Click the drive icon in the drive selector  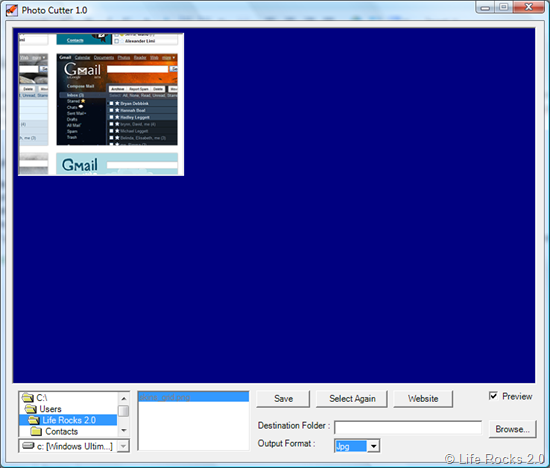coord(28,446)
